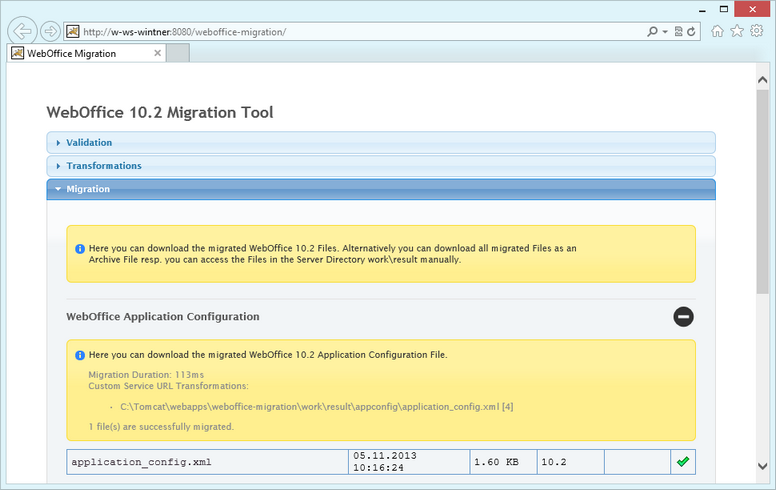Open the browser Home icon
The width and height of the screenshot is (776, 490).
click(717, 31)
